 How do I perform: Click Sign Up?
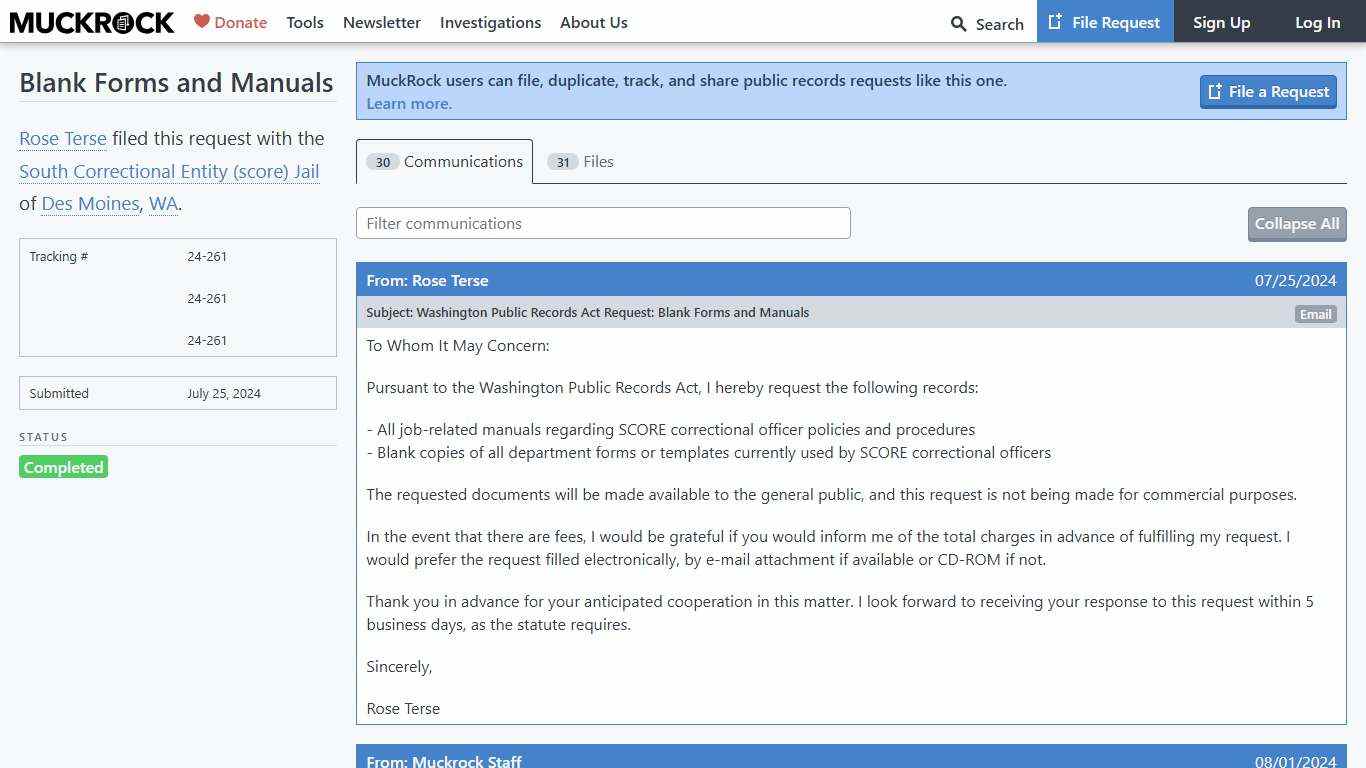1221,22
